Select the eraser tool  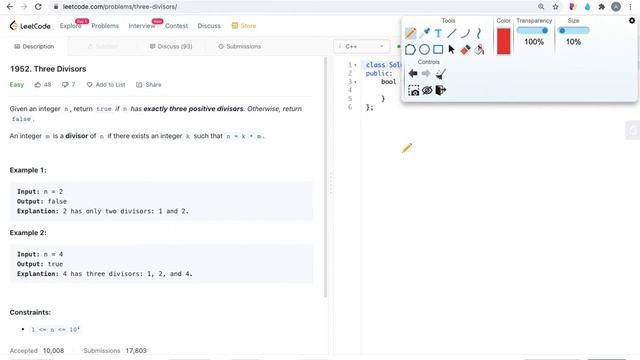point(465,49)
